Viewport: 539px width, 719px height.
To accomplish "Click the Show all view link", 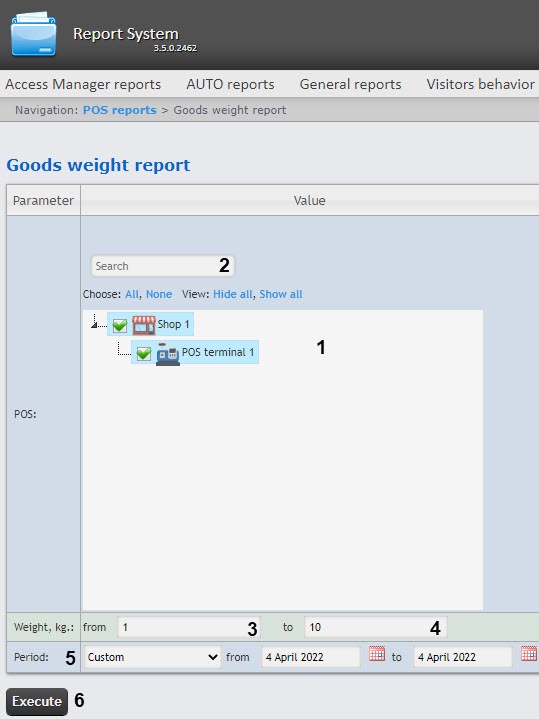I will [281, 294].
